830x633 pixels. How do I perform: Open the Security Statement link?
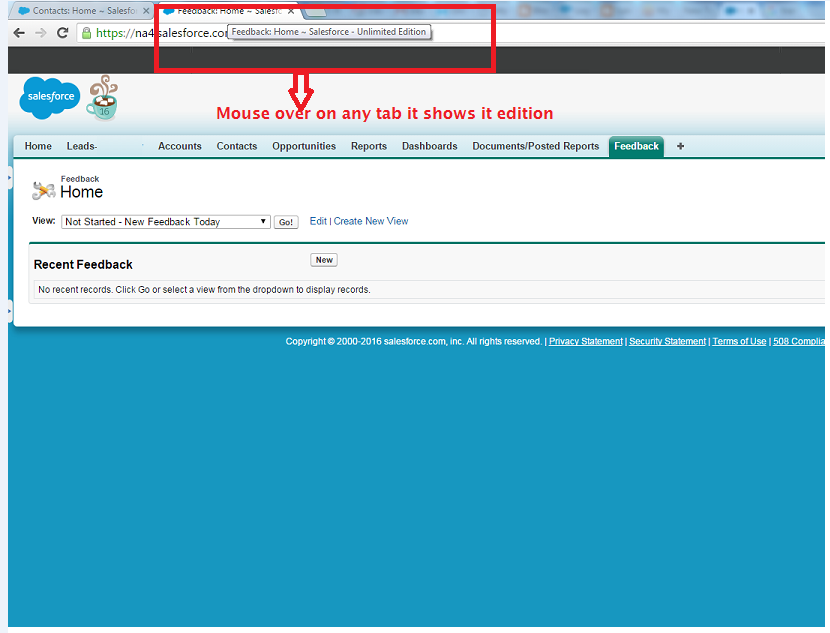click(667, 341)
